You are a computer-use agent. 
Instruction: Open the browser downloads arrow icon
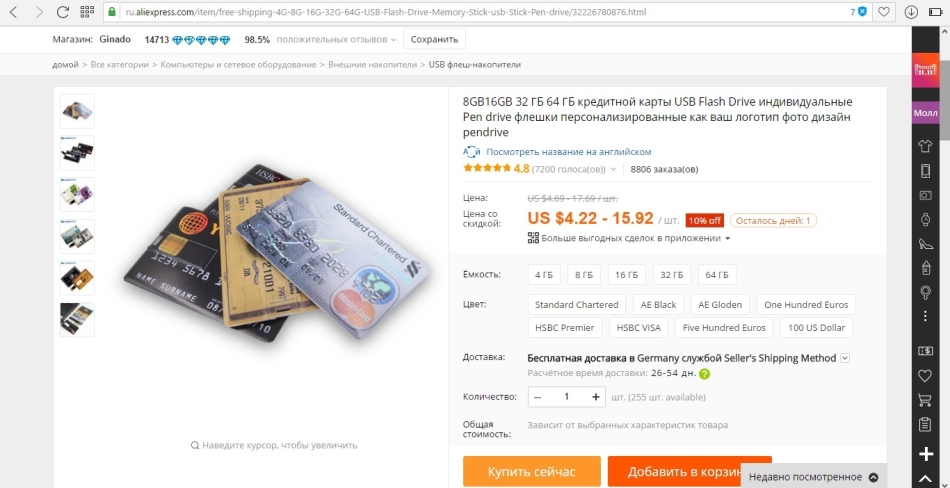[911, 12]
